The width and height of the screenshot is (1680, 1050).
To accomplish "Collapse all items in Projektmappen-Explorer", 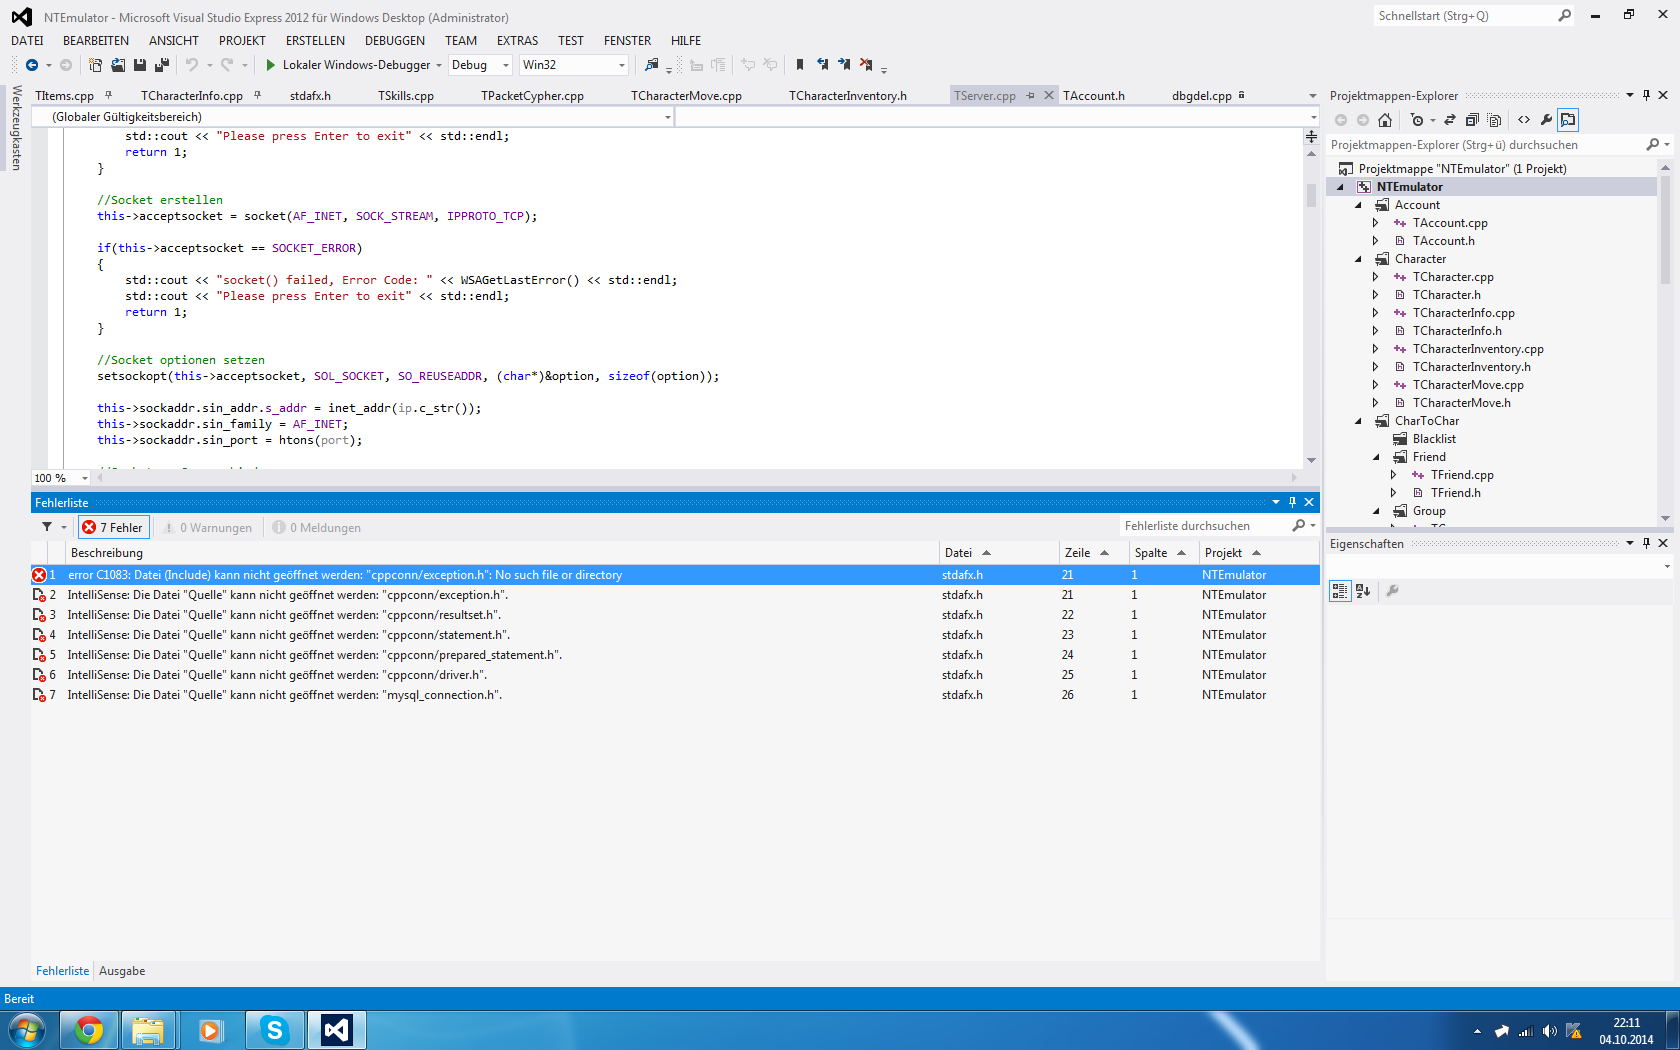I will (1472, 120).
